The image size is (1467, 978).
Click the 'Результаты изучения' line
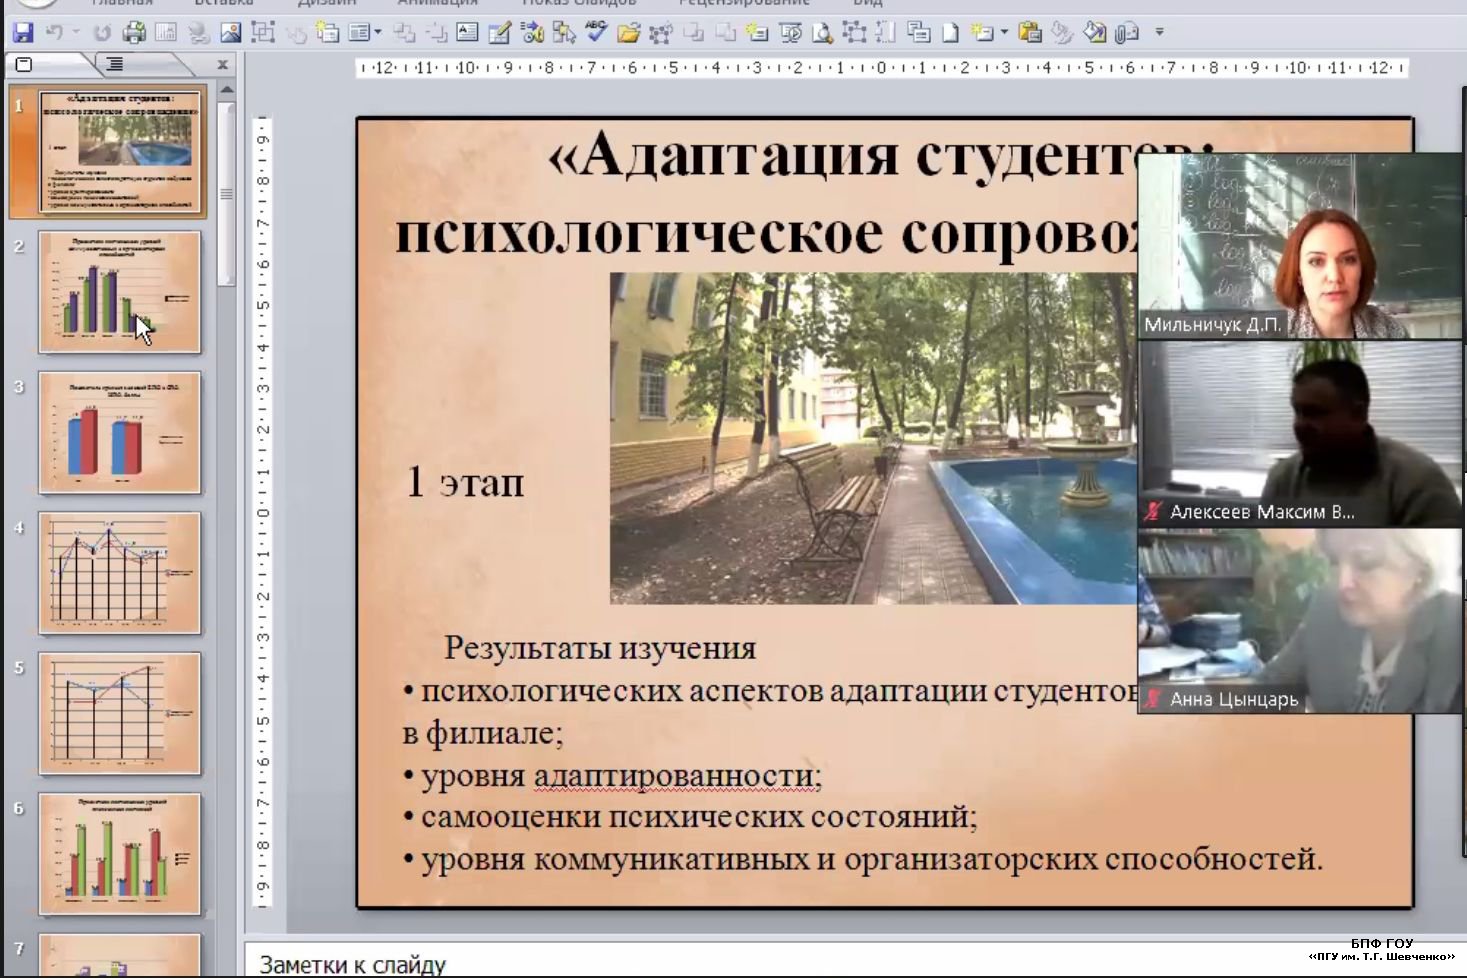pos(600,648)
